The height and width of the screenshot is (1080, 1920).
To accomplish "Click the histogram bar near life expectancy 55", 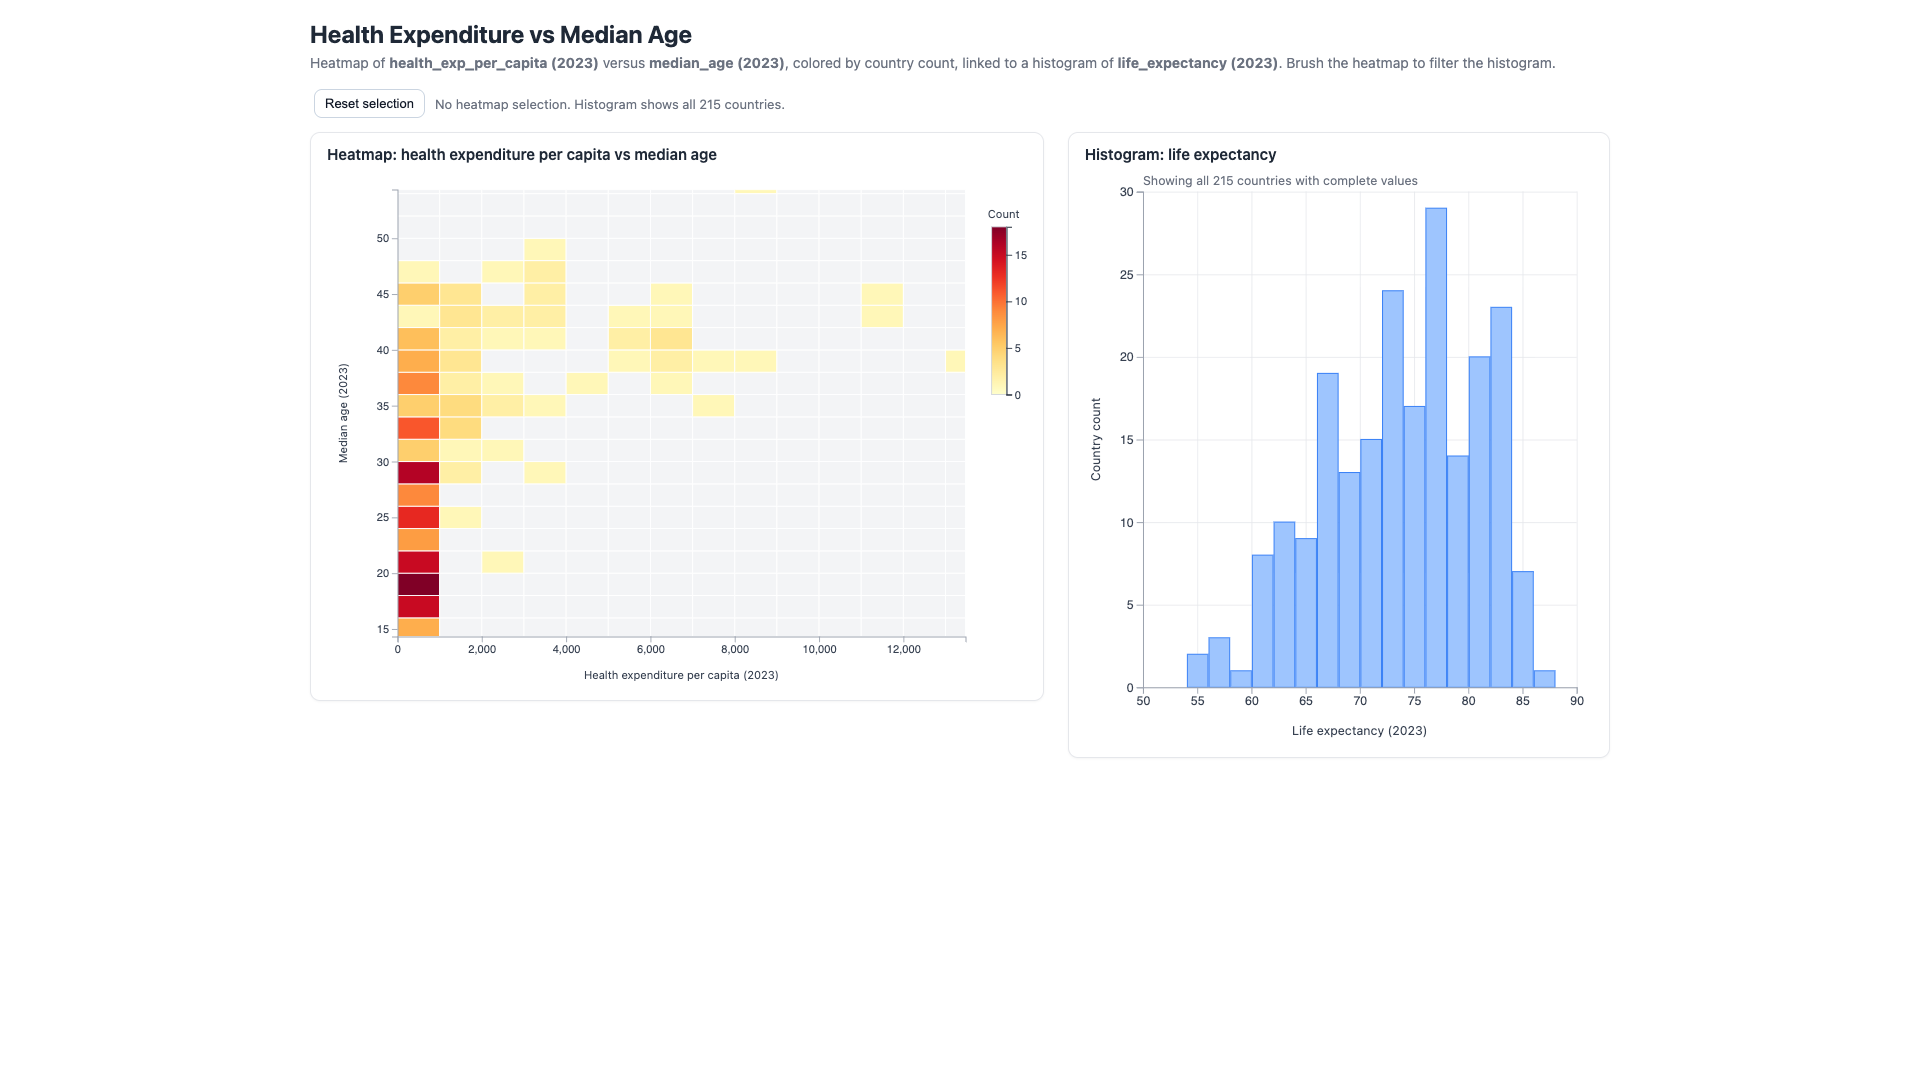I will pos(1197,671).
